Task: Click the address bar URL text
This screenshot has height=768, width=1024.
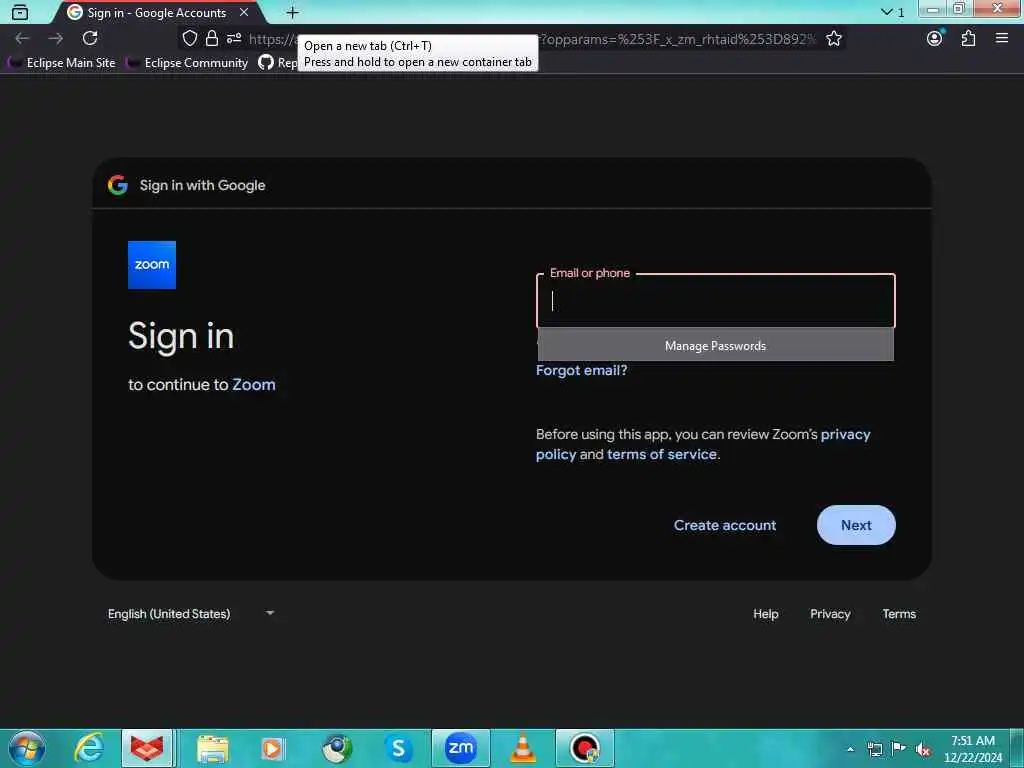Action: point(532,39)
